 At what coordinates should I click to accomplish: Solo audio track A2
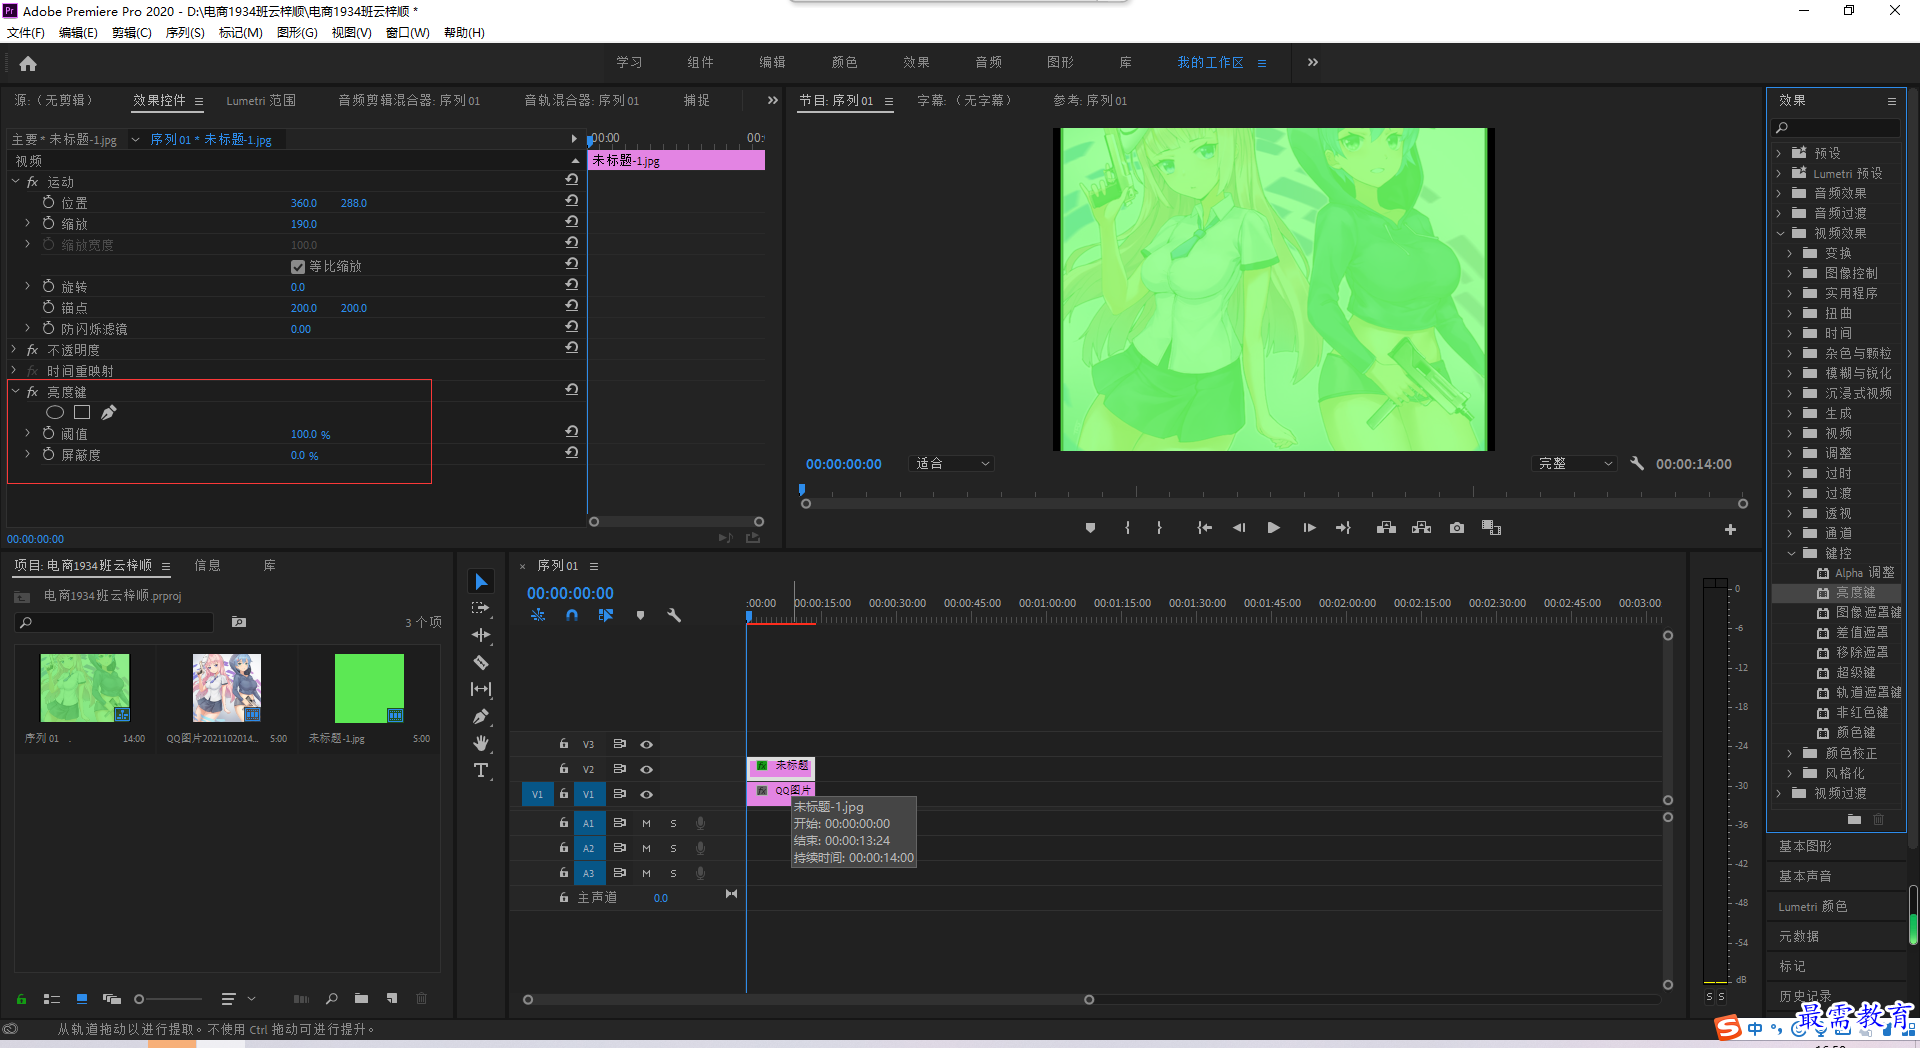pyautogui.click(x=673, y=848)
